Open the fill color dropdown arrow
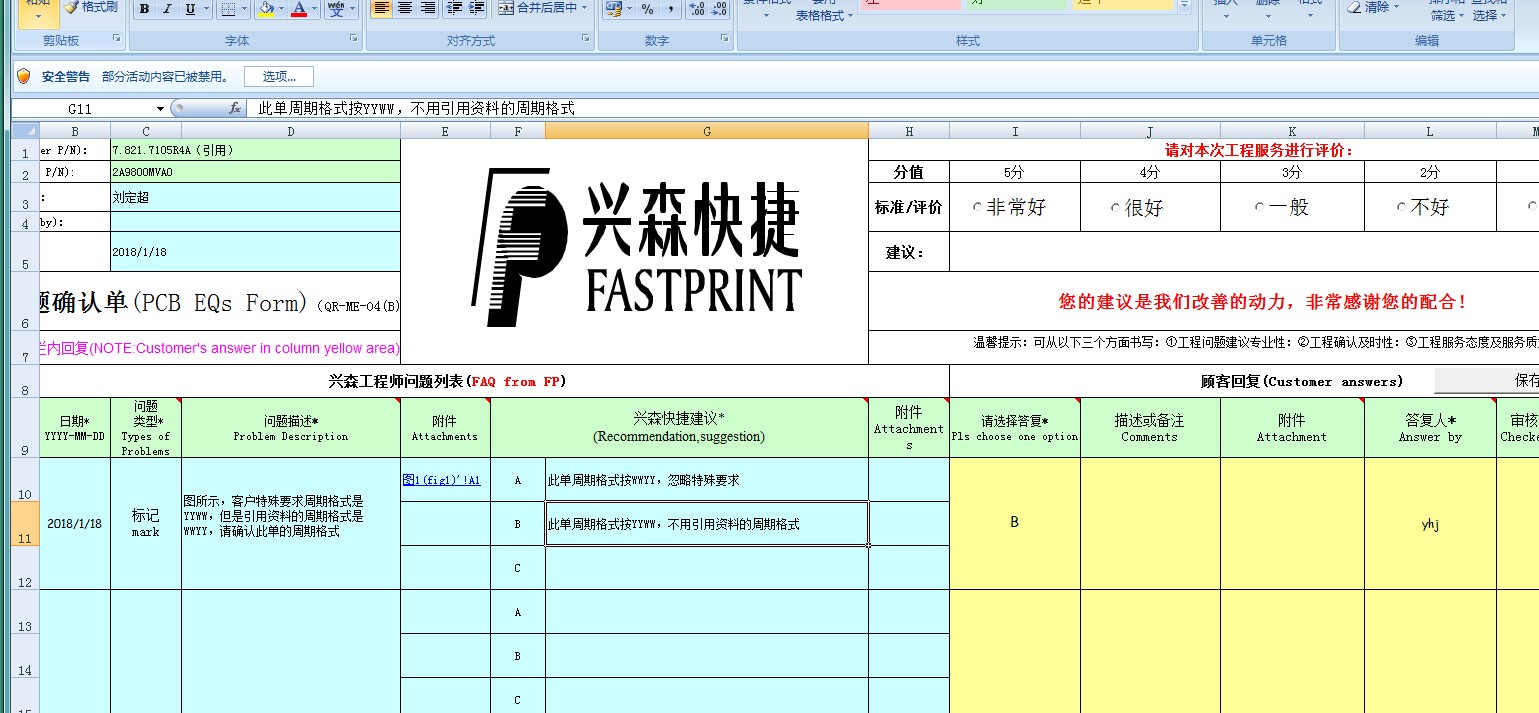Screen dimensions: 1539x713 (282, 9)
